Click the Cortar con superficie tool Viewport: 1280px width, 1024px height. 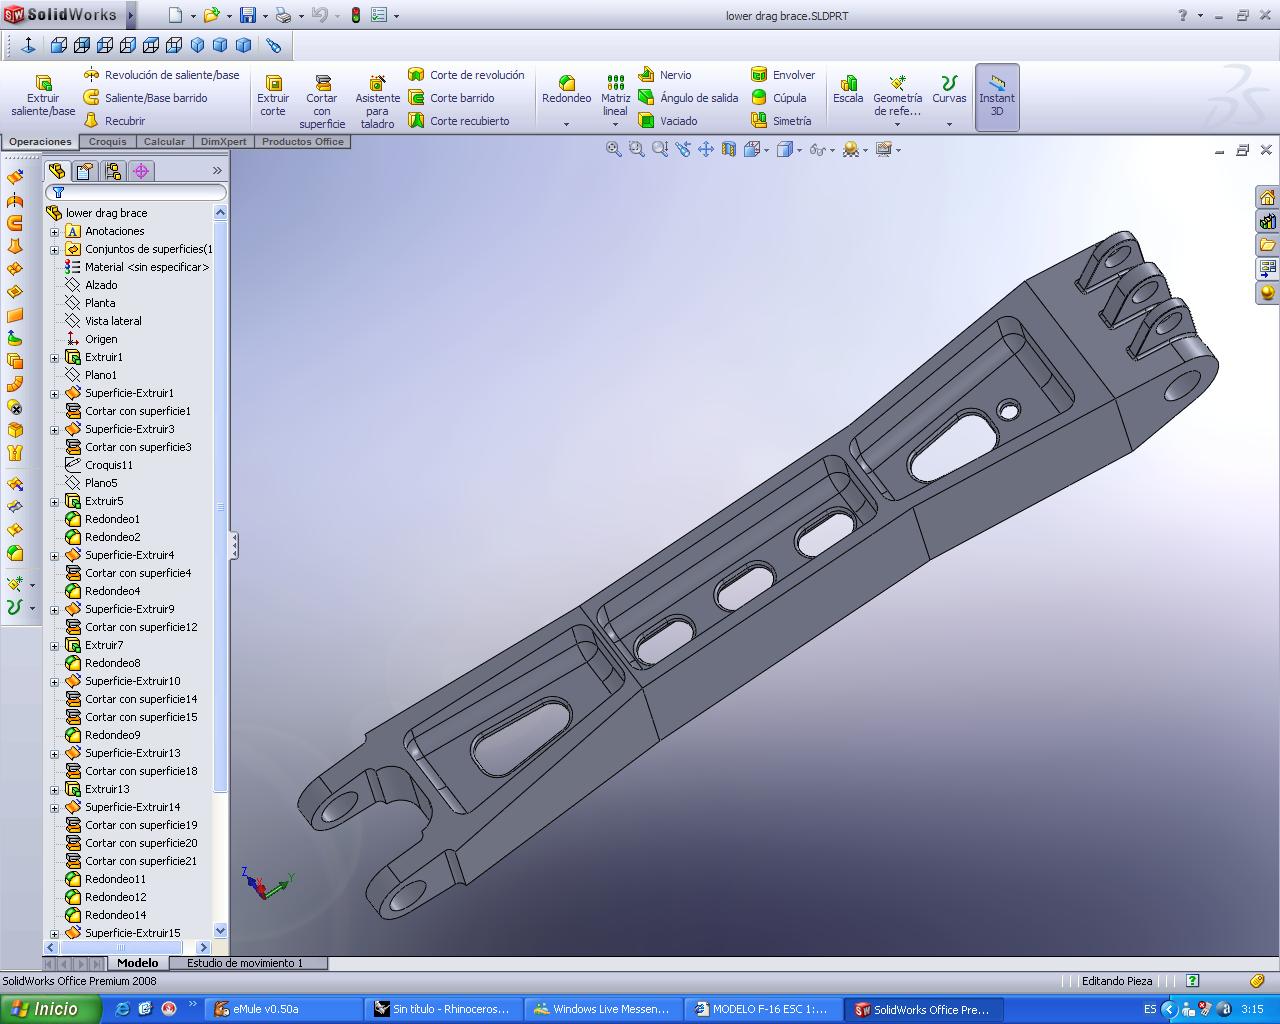pos(322,98)
